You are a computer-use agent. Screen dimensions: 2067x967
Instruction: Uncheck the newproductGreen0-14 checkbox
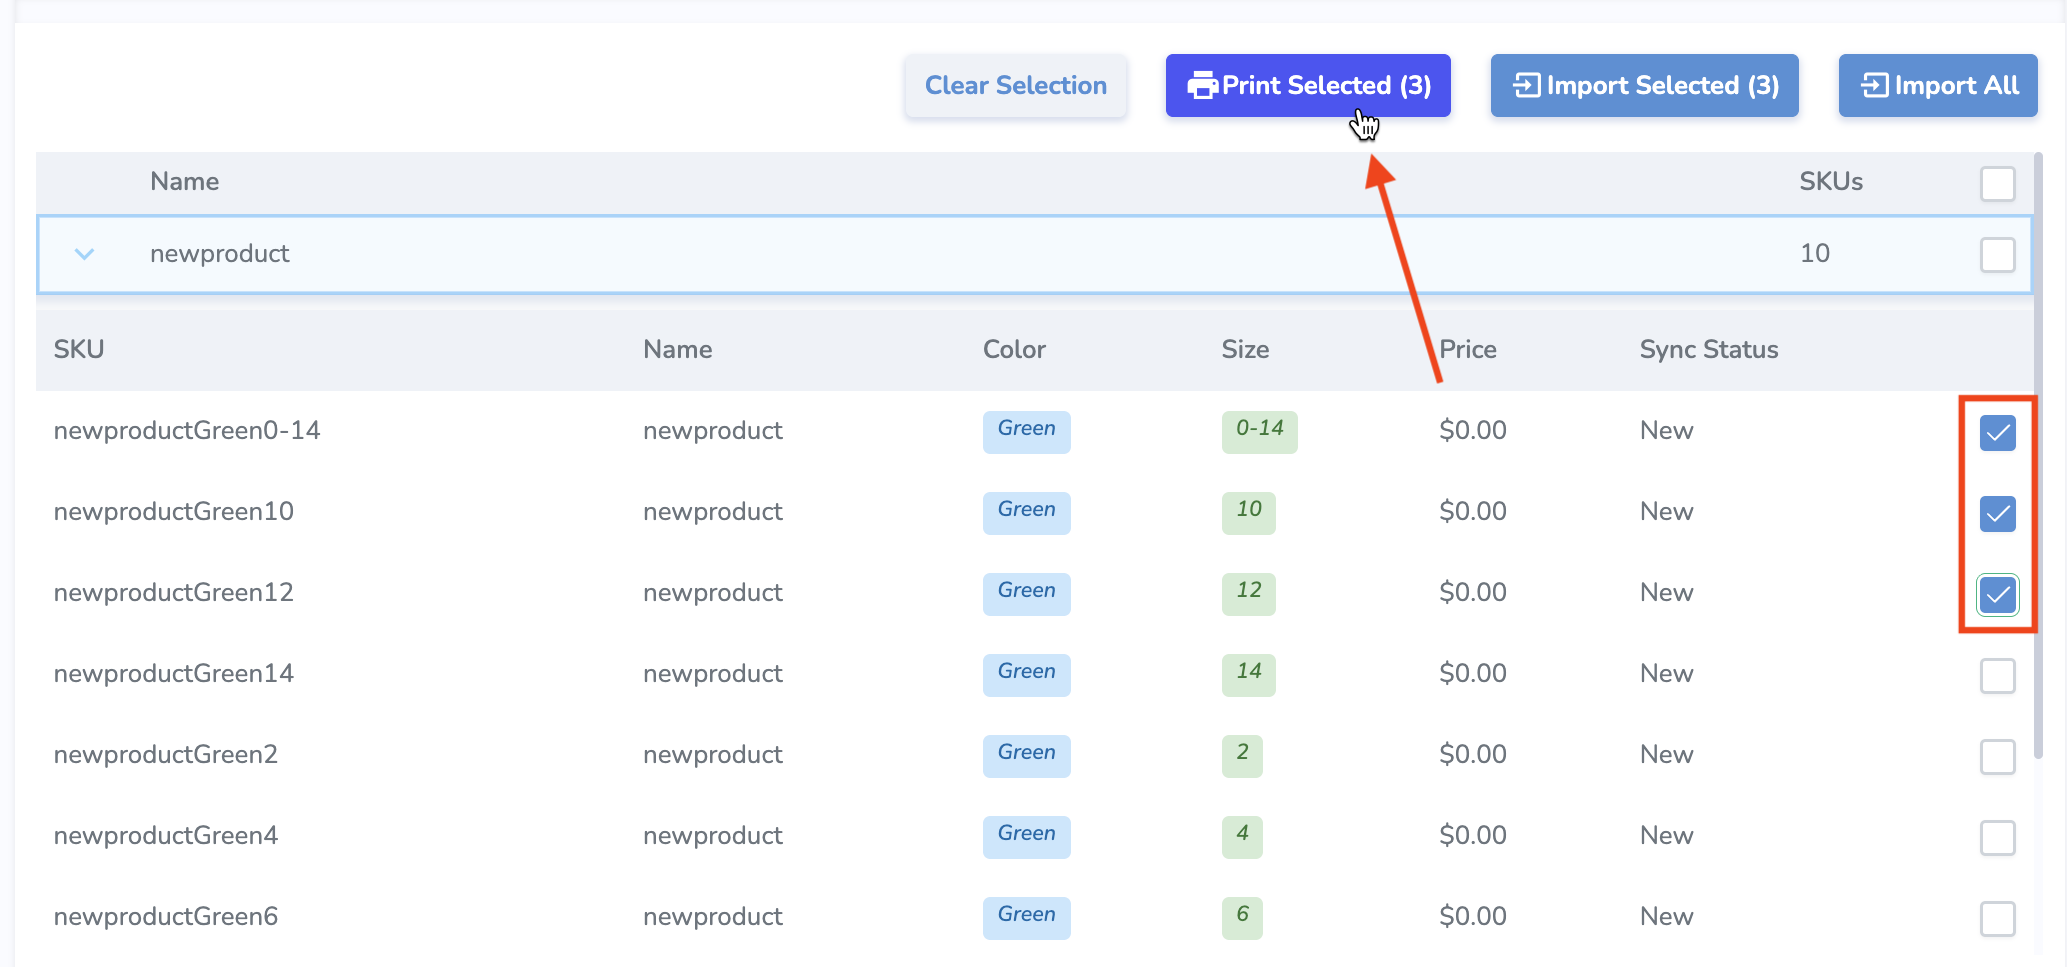1997,433
